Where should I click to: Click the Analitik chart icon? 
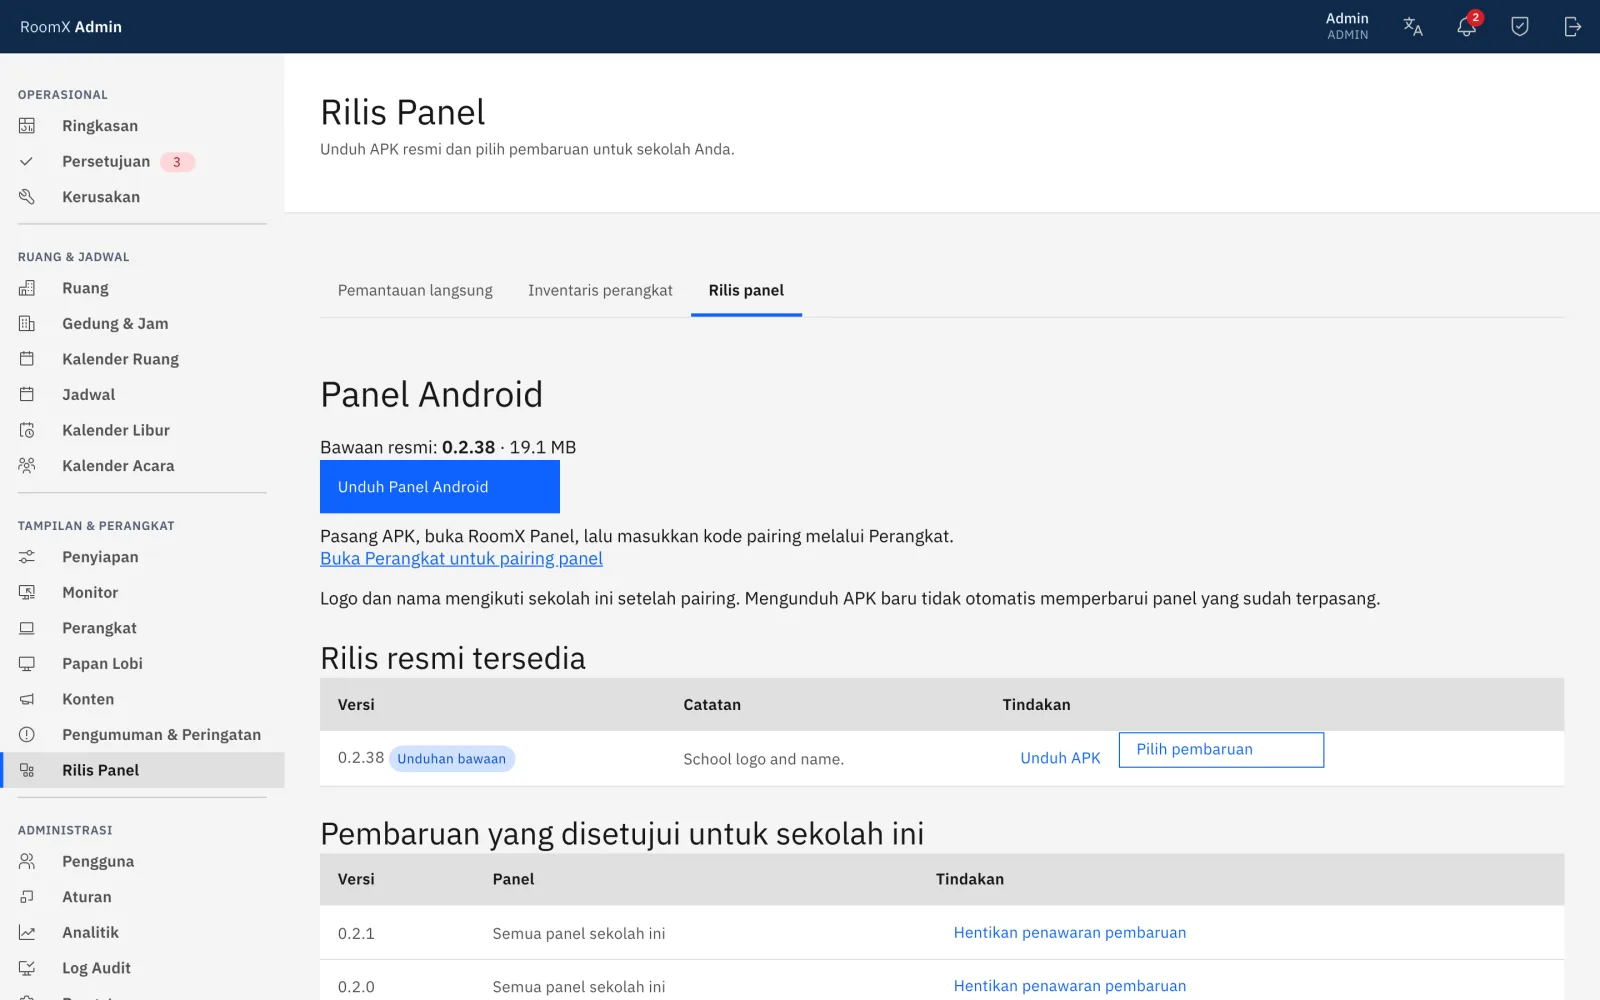coord(27,933)
